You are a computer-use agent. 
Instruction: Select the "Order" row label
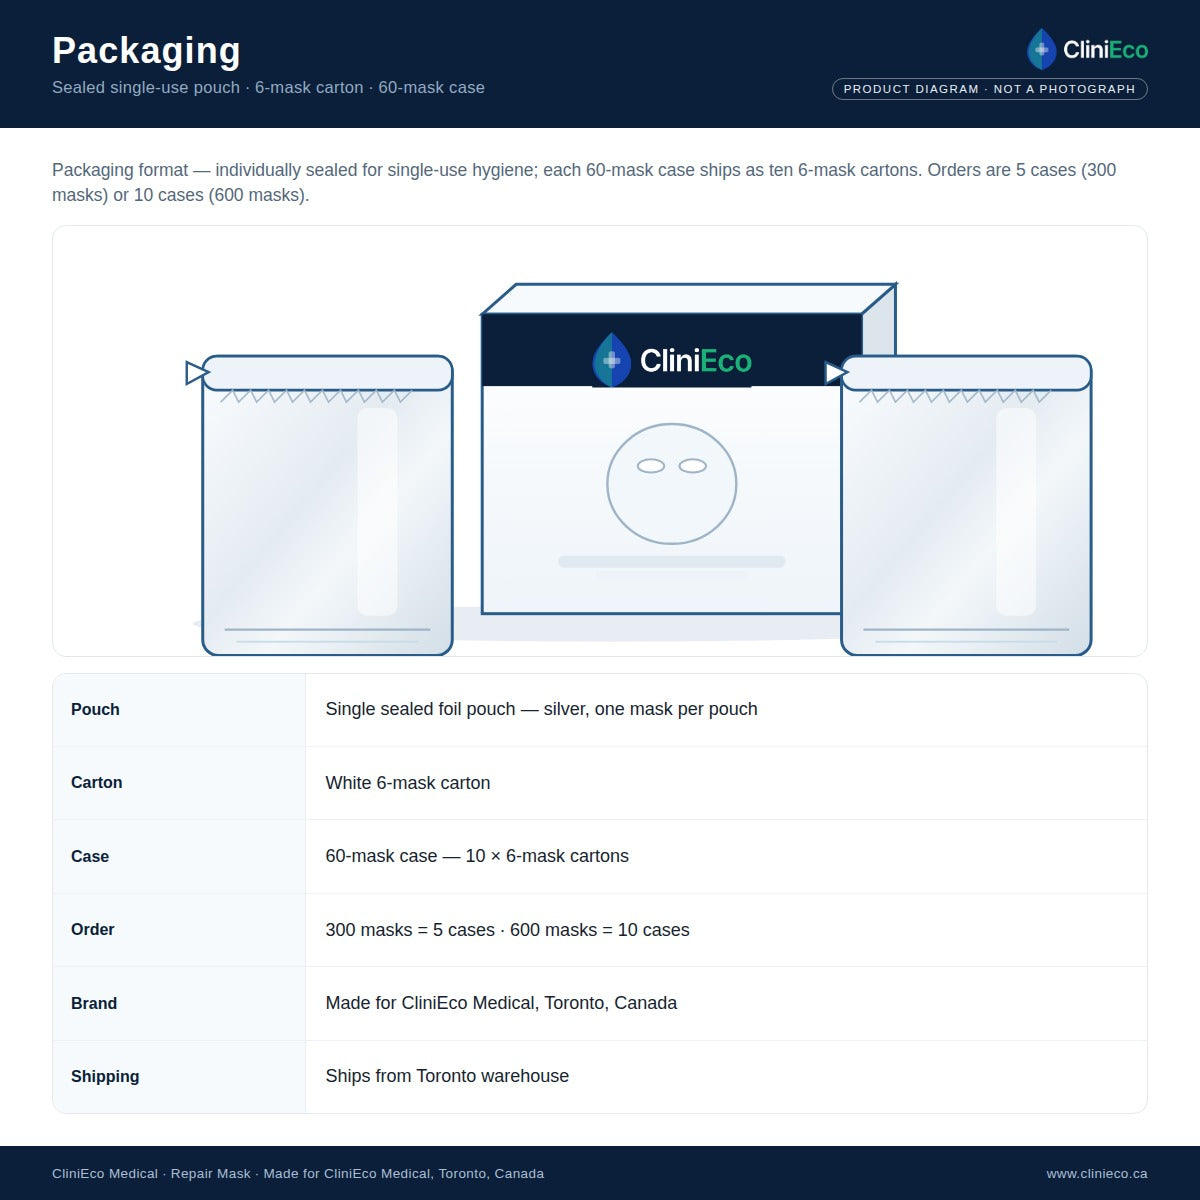[93, 929]
